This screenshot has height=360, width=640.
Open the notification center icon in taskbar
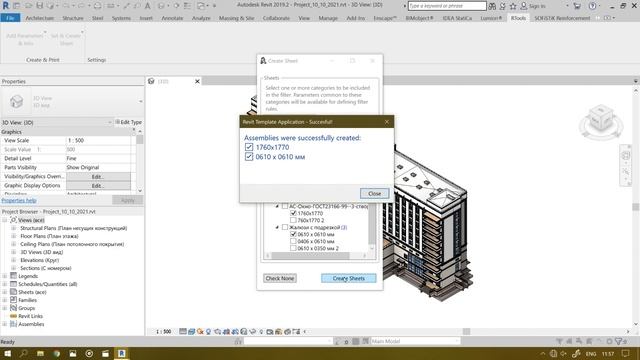tap(625, 353)
